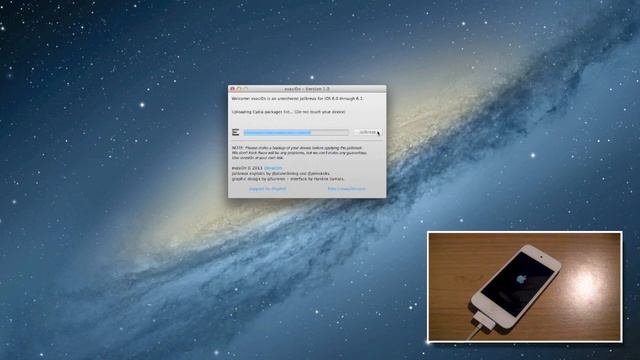Click the iPod touch video thumbnail
Image resolution: width=640 pixels, height=360 pixels.
click(524, 287)
